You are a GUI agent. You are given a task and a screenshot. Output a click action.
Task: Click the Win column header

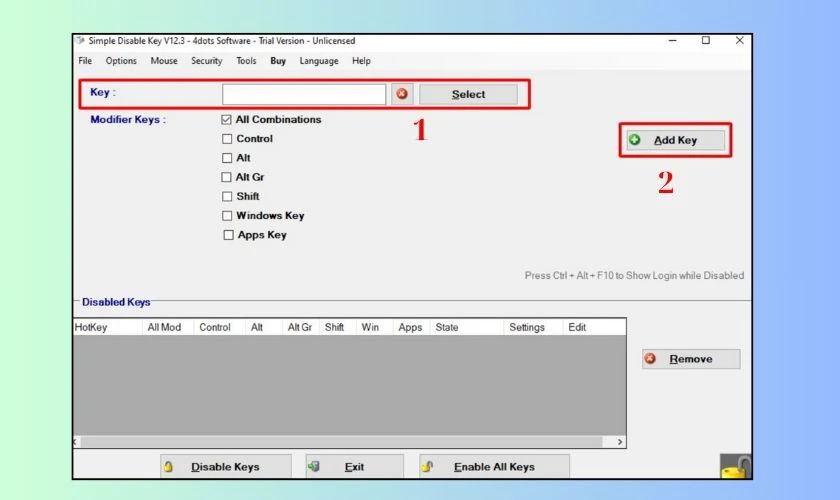(374, 327)
